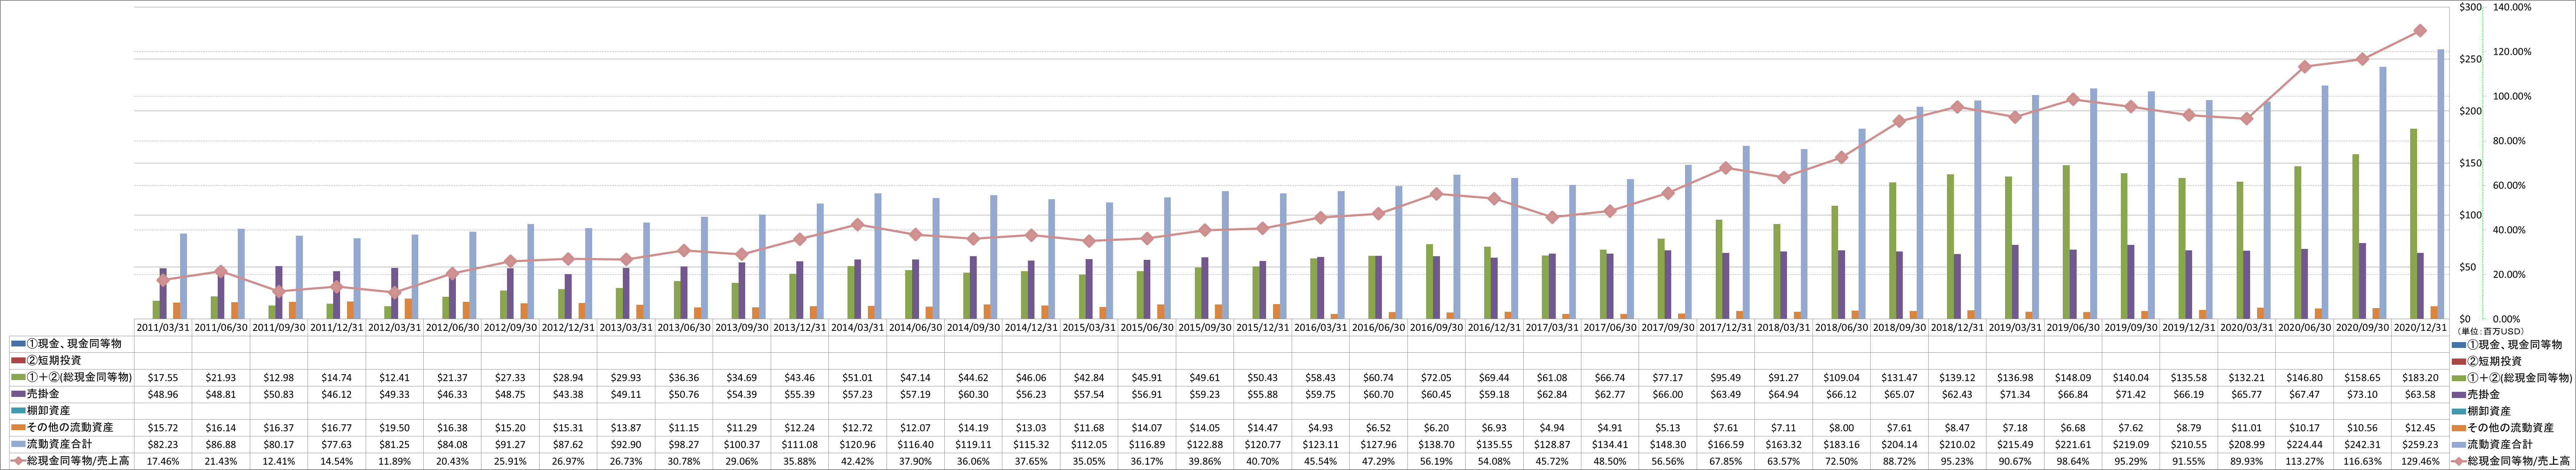
Task: Select the 2017/06/30 date column header
Action: pos(1611,327)
